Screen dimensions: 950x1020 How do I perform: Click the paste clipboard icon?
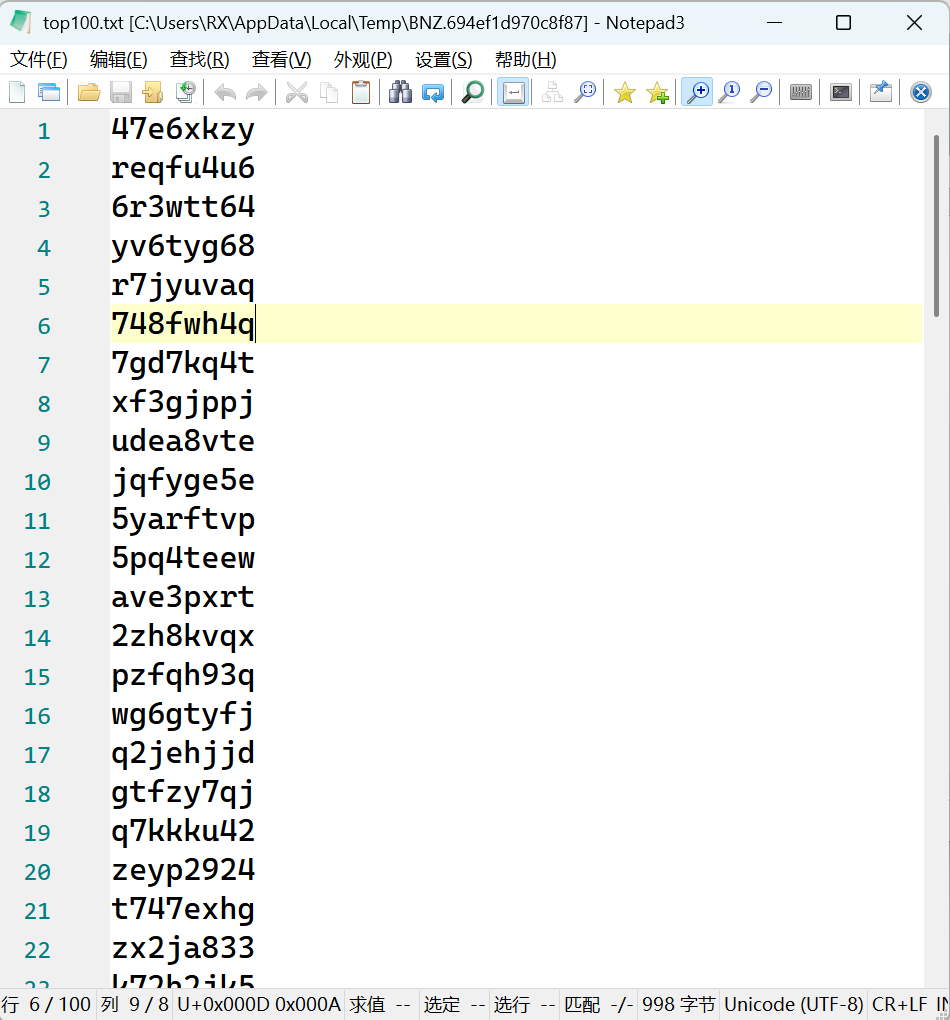pos(361,93)
